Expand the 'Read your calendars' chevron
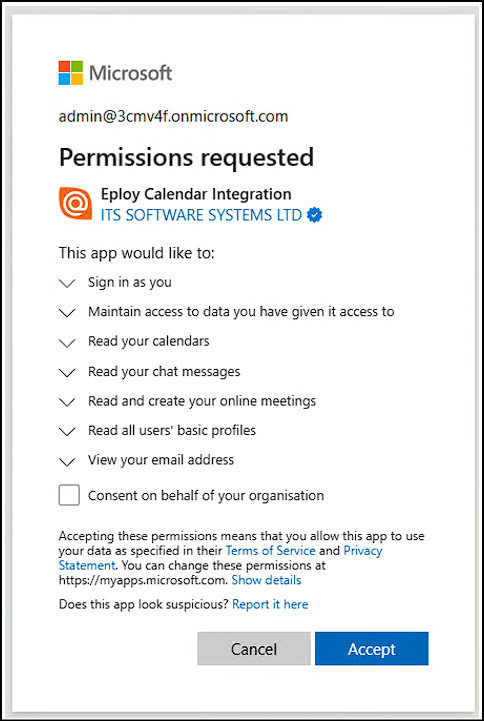Screen dimensions: 484x721 pos(68,343)
